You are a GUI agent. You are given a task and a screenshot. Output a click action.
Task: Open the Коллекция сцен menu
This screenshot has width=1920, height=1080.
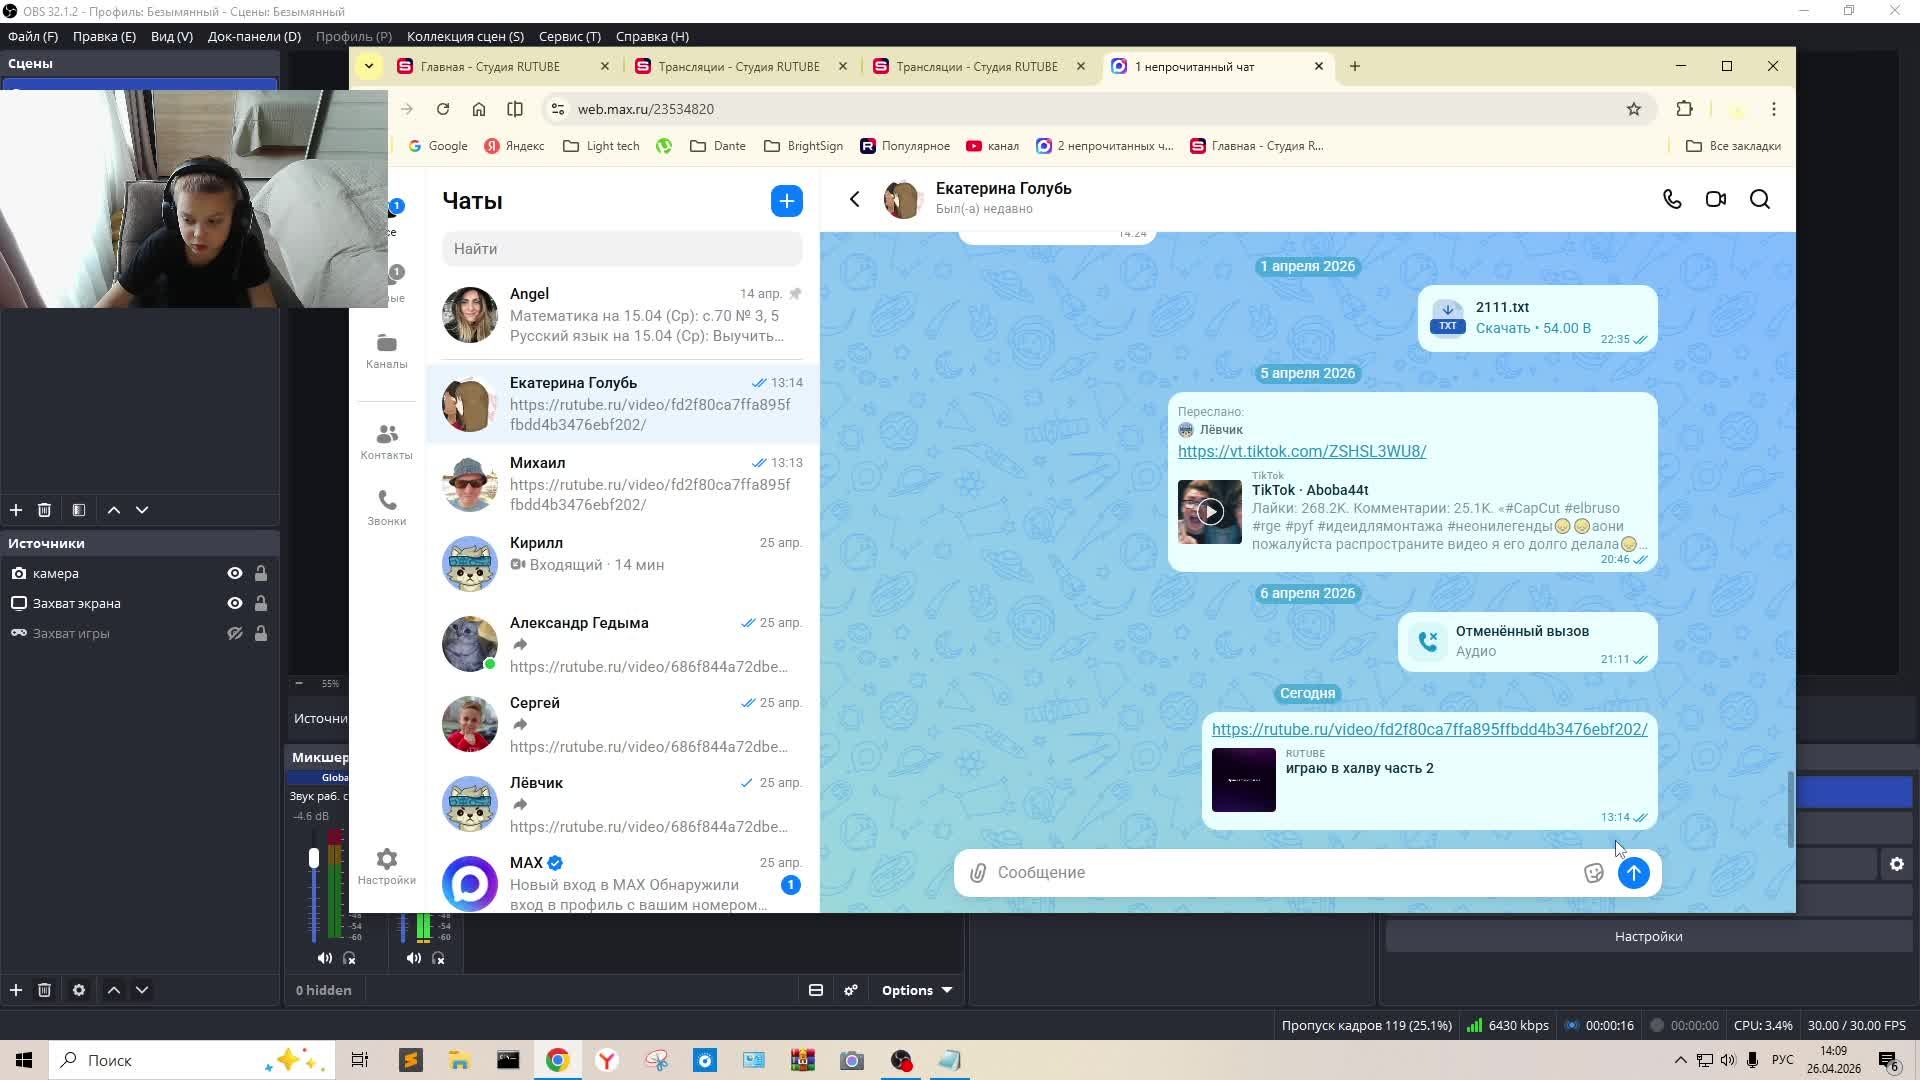465,36
